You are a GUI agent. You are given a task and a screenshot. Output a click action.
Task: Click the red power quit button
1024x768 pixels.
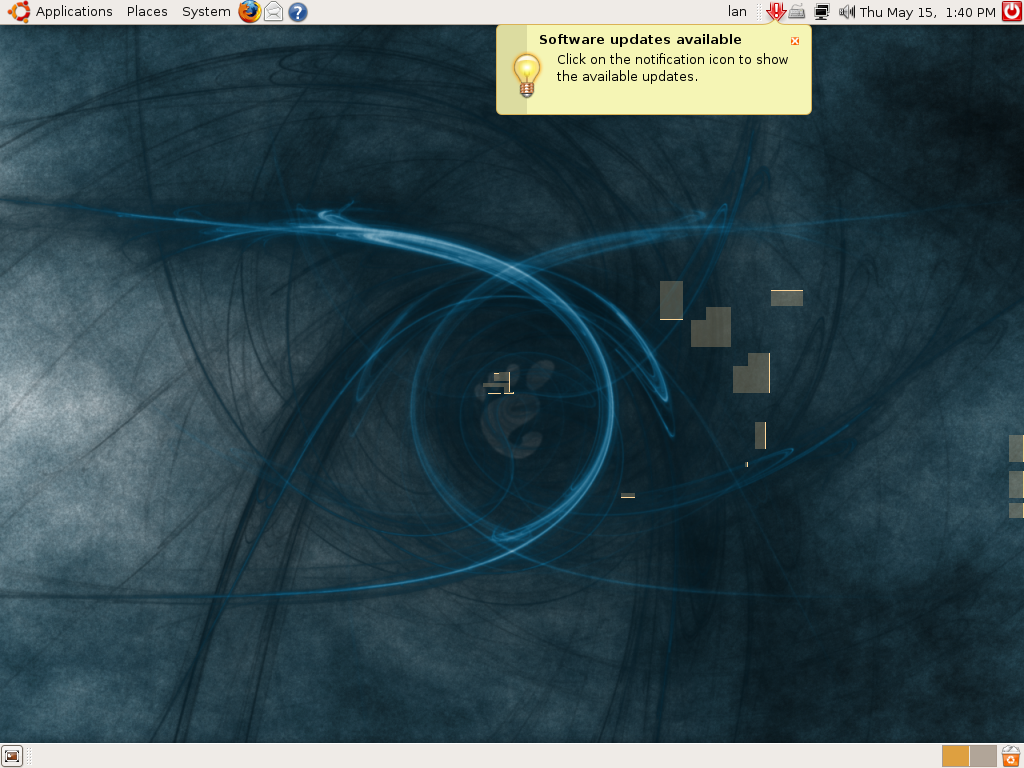[x=1012, y=12]
